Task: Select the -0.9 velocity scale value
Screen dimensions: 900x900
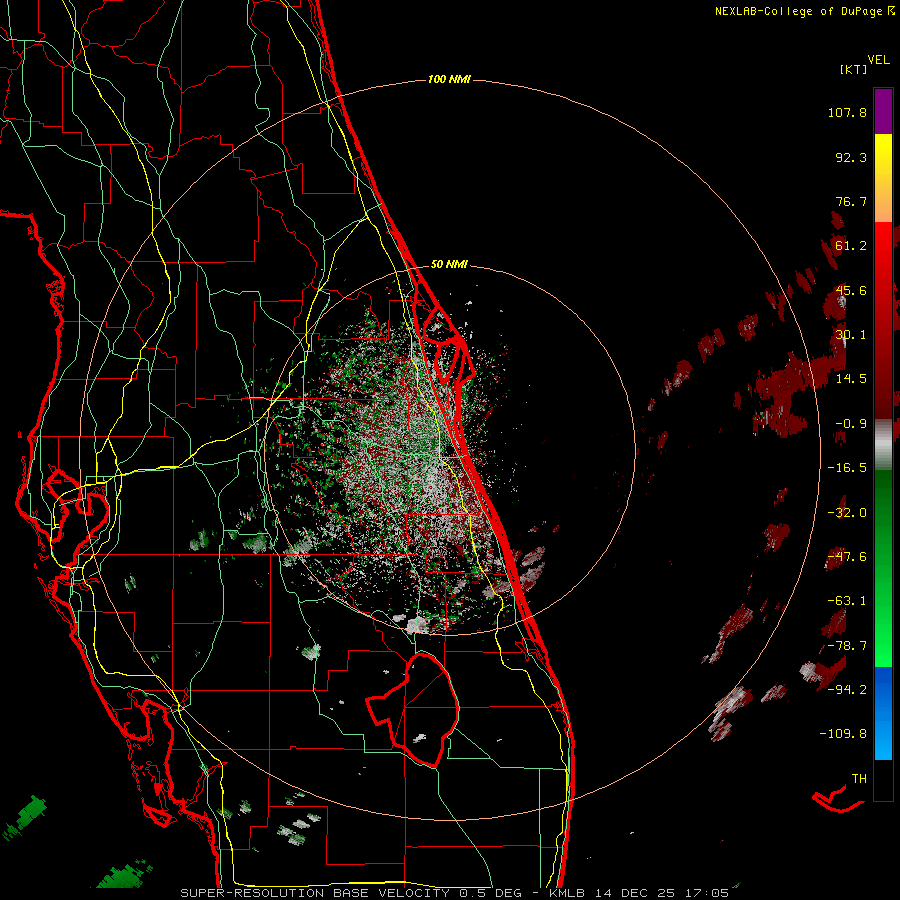Action: 851,424
